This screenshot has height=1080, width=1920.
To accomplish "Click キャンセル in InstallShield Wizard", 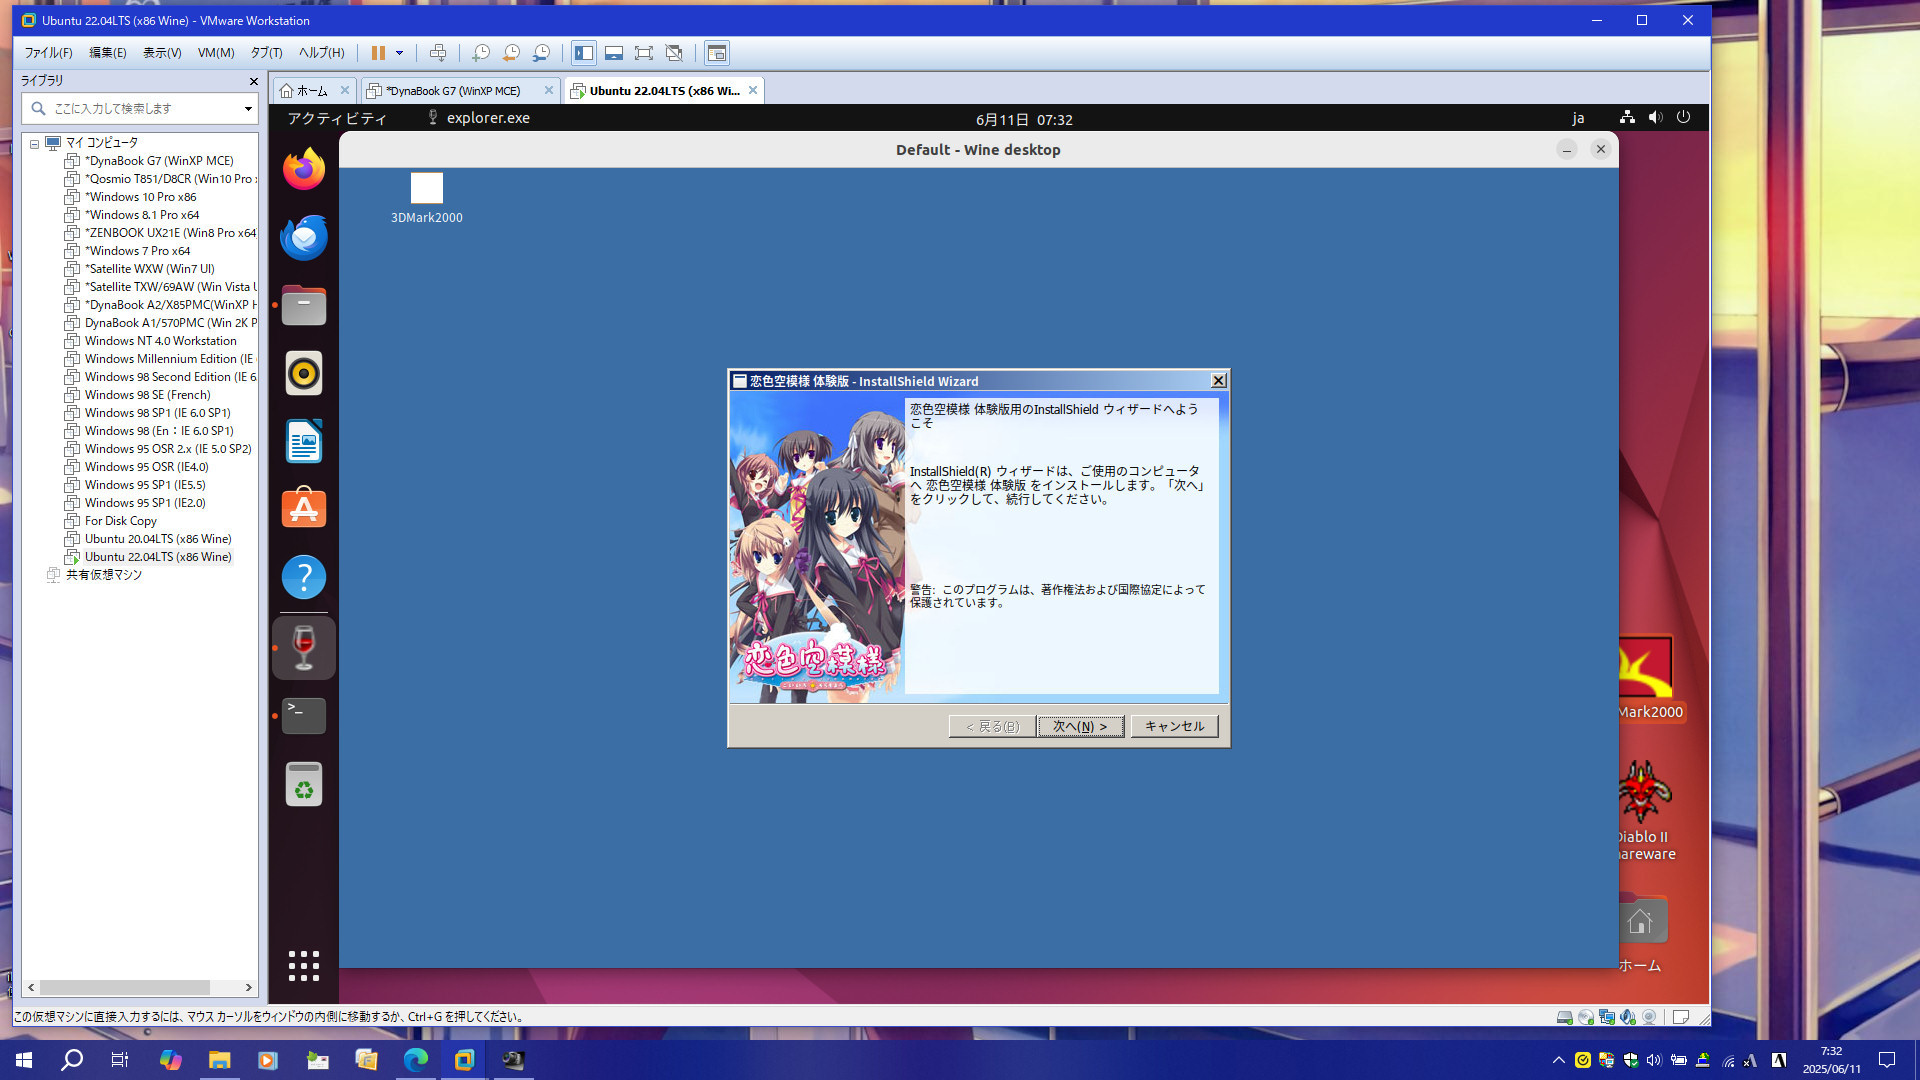I will point(1174,726).
